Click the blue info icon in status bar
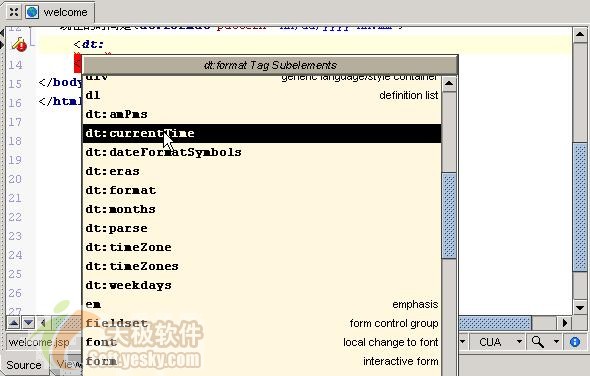590x376 pixels. point(575,342)
